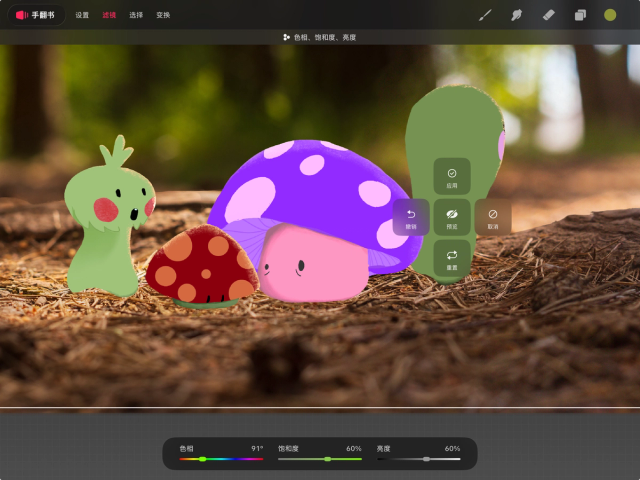
Task: Tap the 重置 (Reset) loop button
Action: coord(452,259)
